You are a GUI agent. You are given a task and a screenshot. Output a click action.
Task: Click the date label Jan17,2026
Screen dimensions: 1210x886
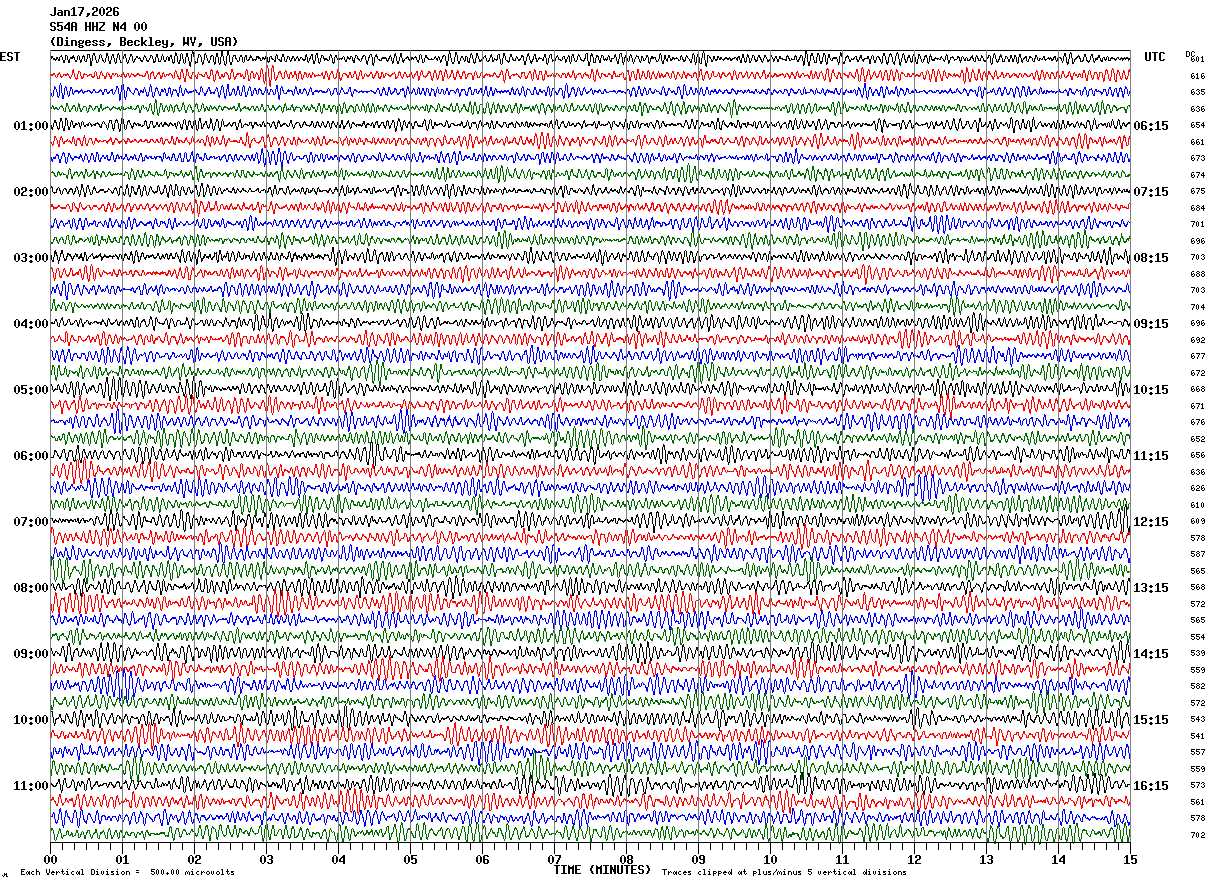84,12
